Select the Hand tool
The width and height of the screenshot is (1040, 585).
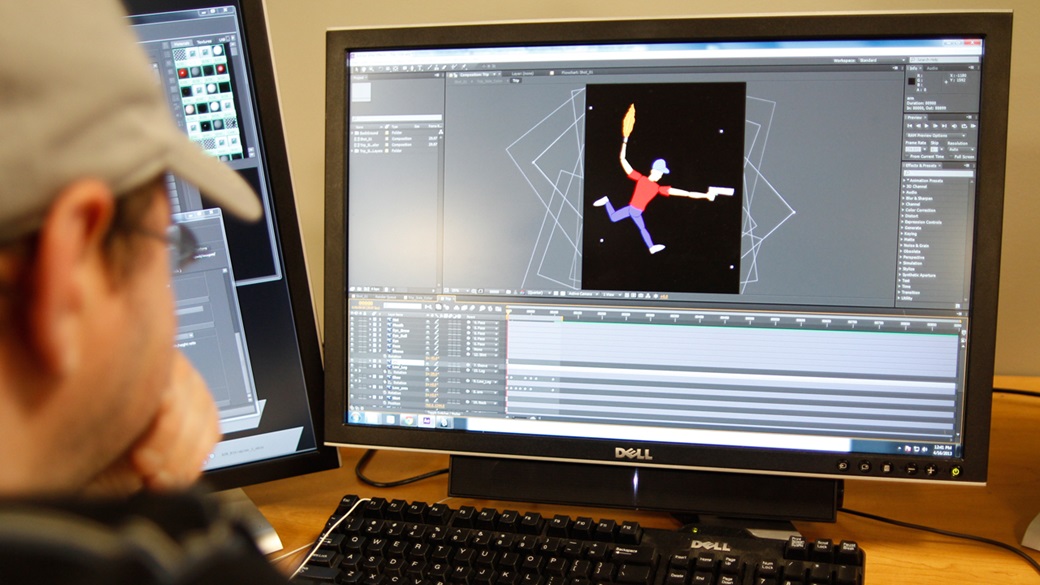[x=363, y=68]
